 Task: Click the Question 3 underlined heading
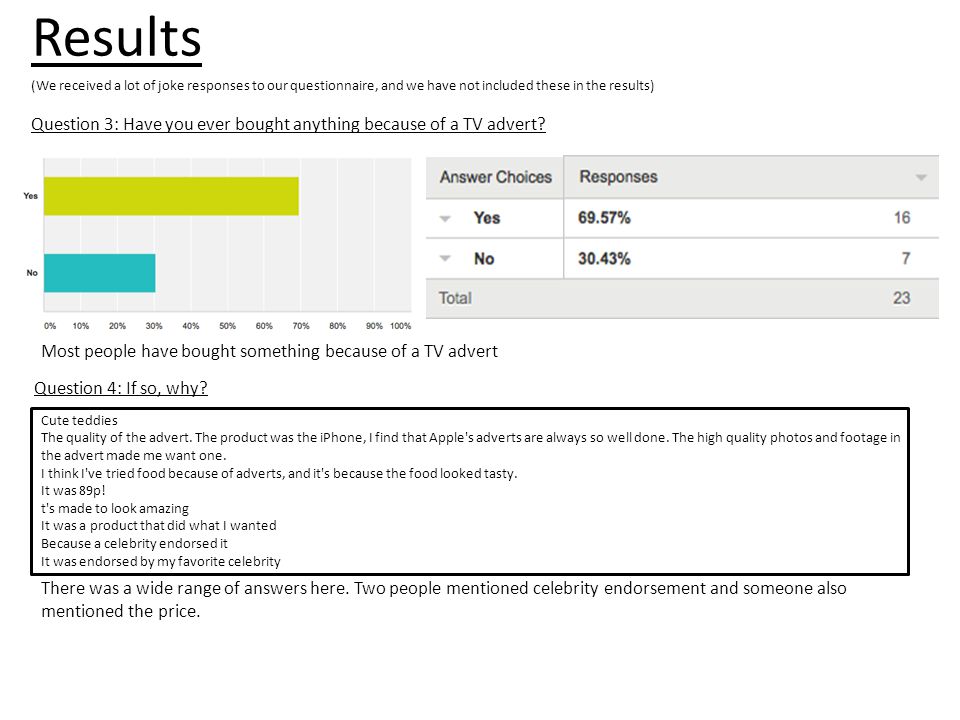[x=288, y=124]
